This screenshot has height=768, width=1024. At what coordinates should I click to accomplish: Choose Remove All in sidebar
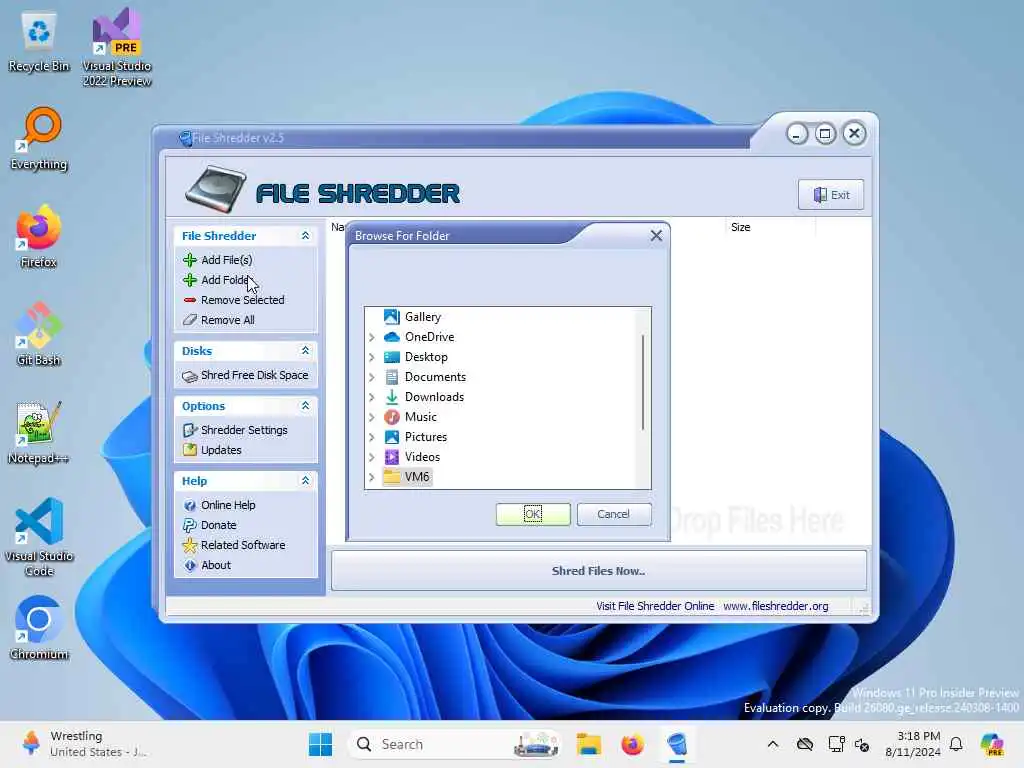[x=228, y=320]
